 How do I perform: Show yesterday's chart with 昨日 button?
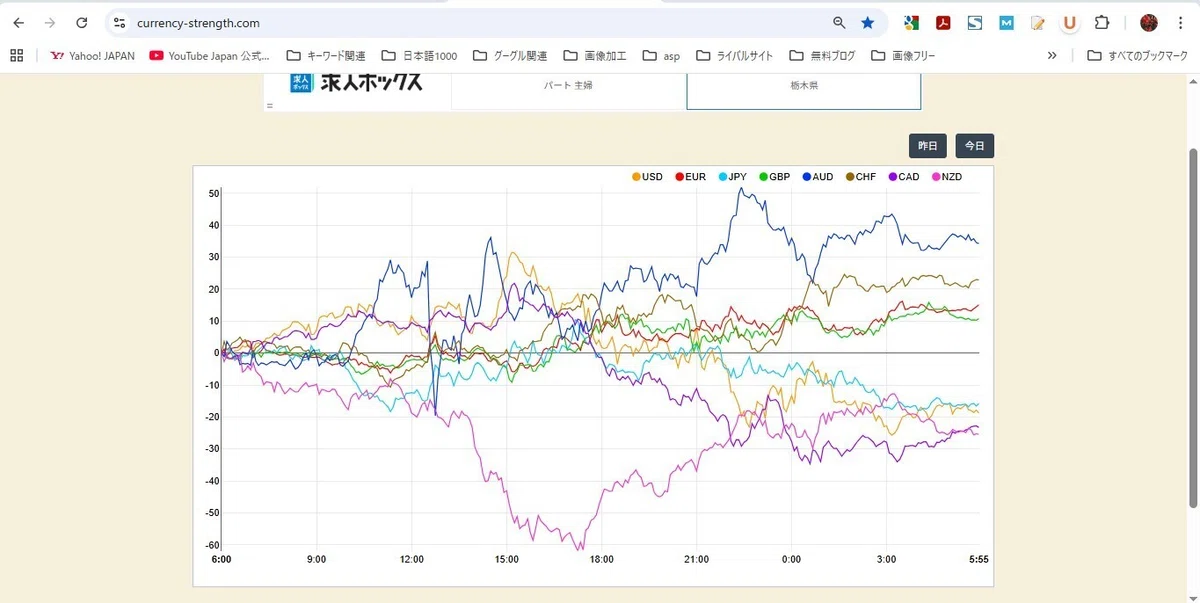[x=928, y=146]
